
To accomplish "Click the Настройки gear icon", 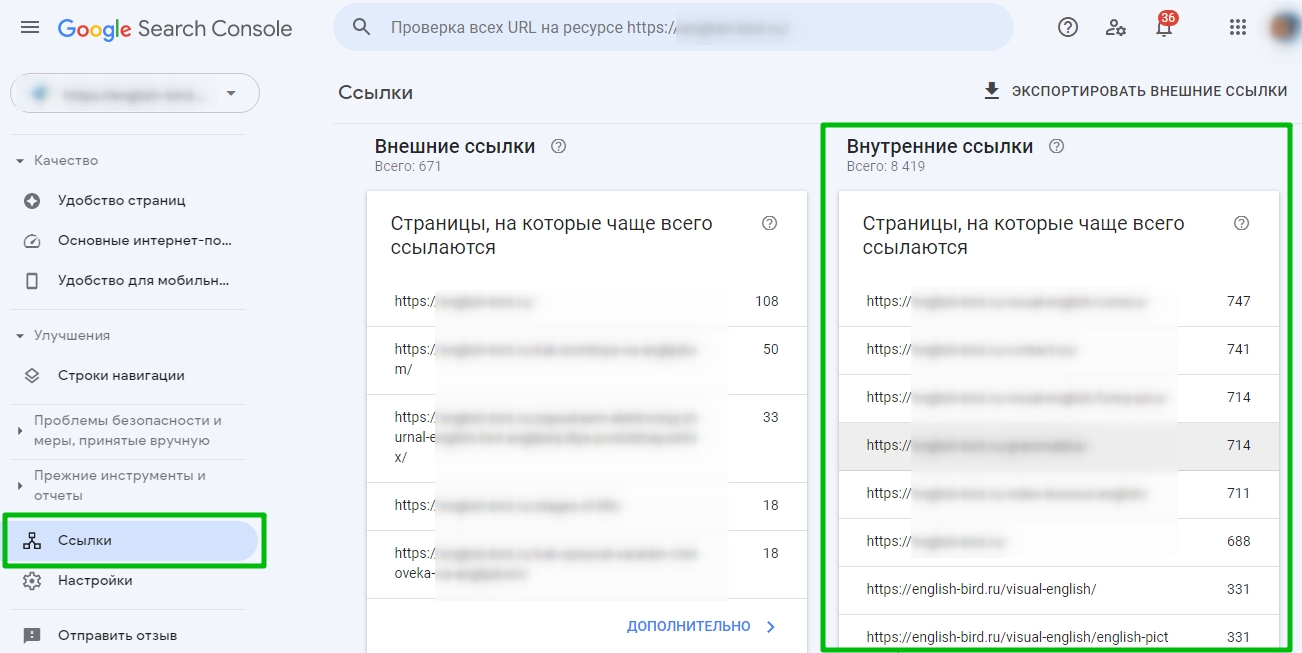I will tap(32, 581).
